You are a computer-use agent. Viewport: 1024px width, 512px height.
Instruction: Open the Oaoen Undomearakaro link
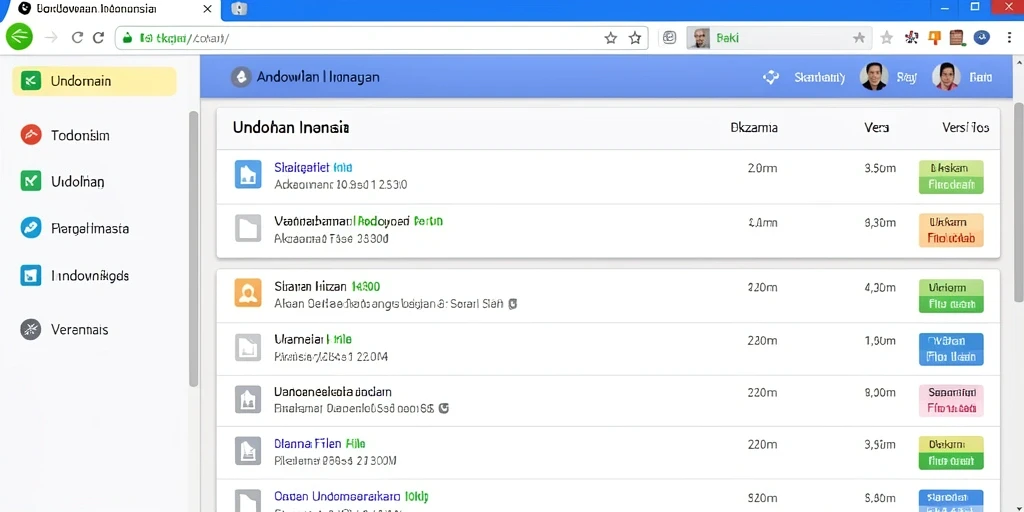click(351, 496)
